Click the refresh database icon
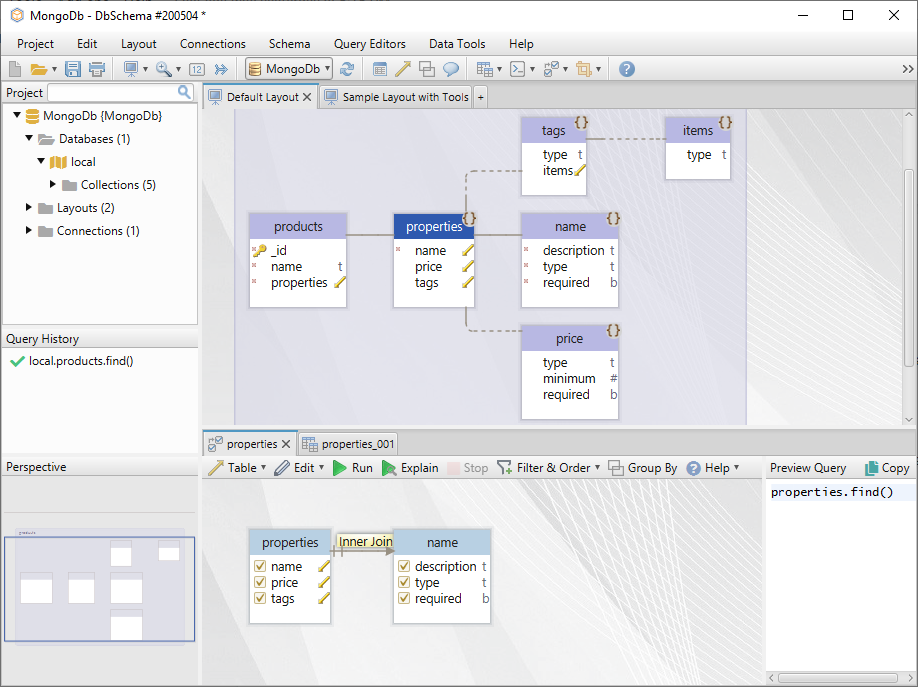Image resolution: width=918 pixels, height=687 pixels. [x=347, y=69]
